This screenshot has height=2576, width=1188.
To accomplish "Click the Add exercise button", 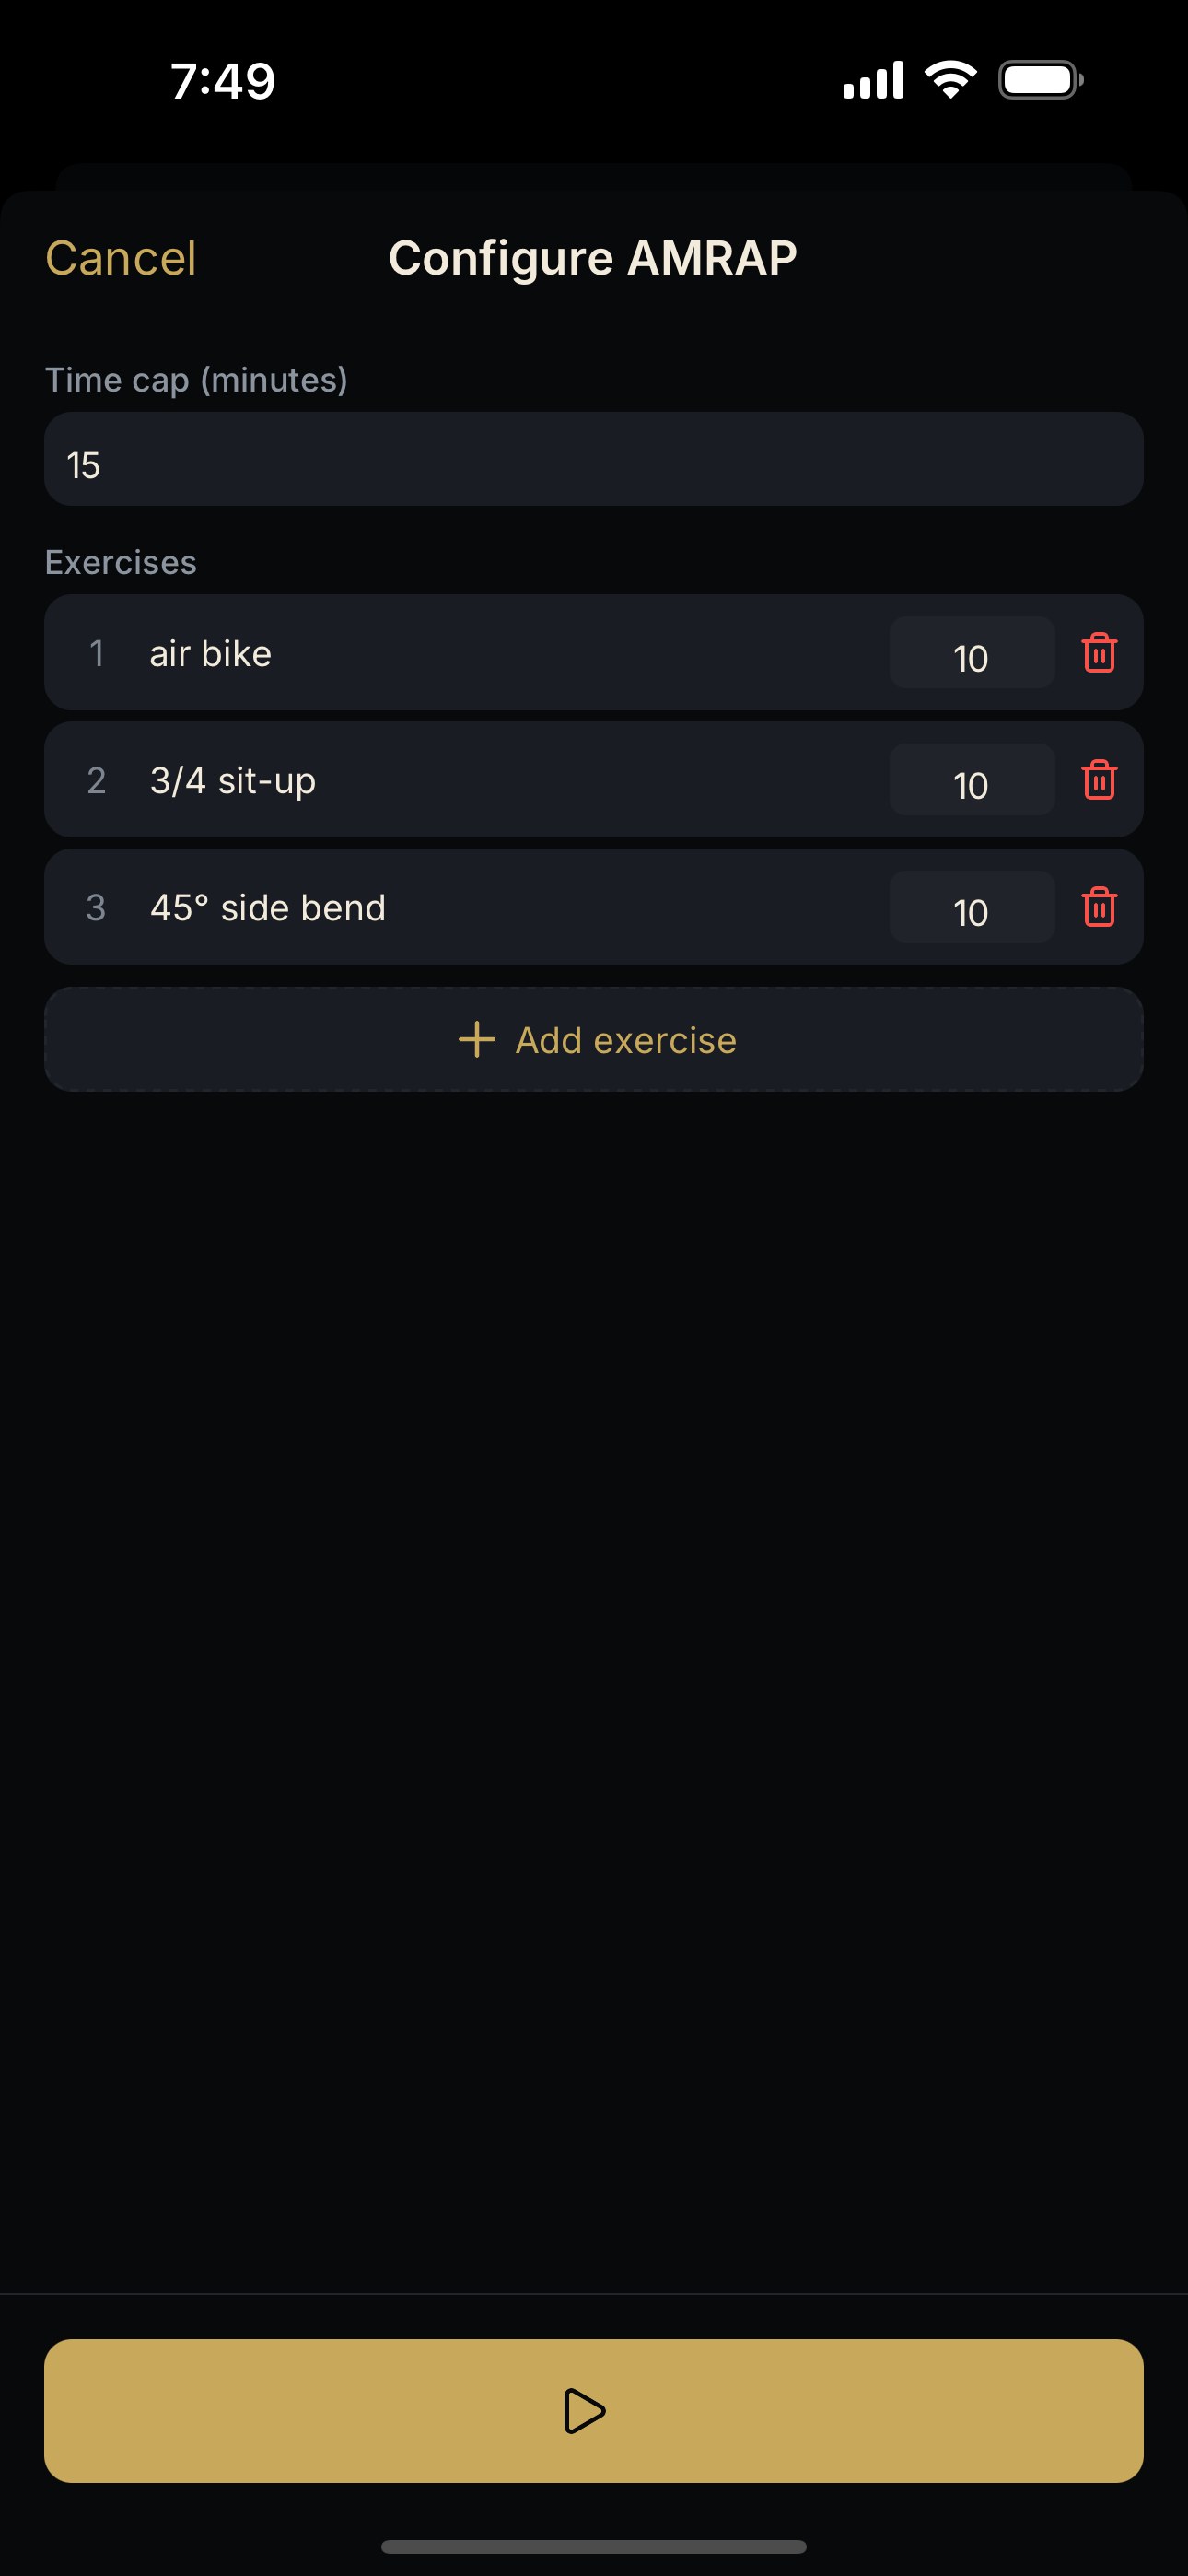I will 594,1040.
